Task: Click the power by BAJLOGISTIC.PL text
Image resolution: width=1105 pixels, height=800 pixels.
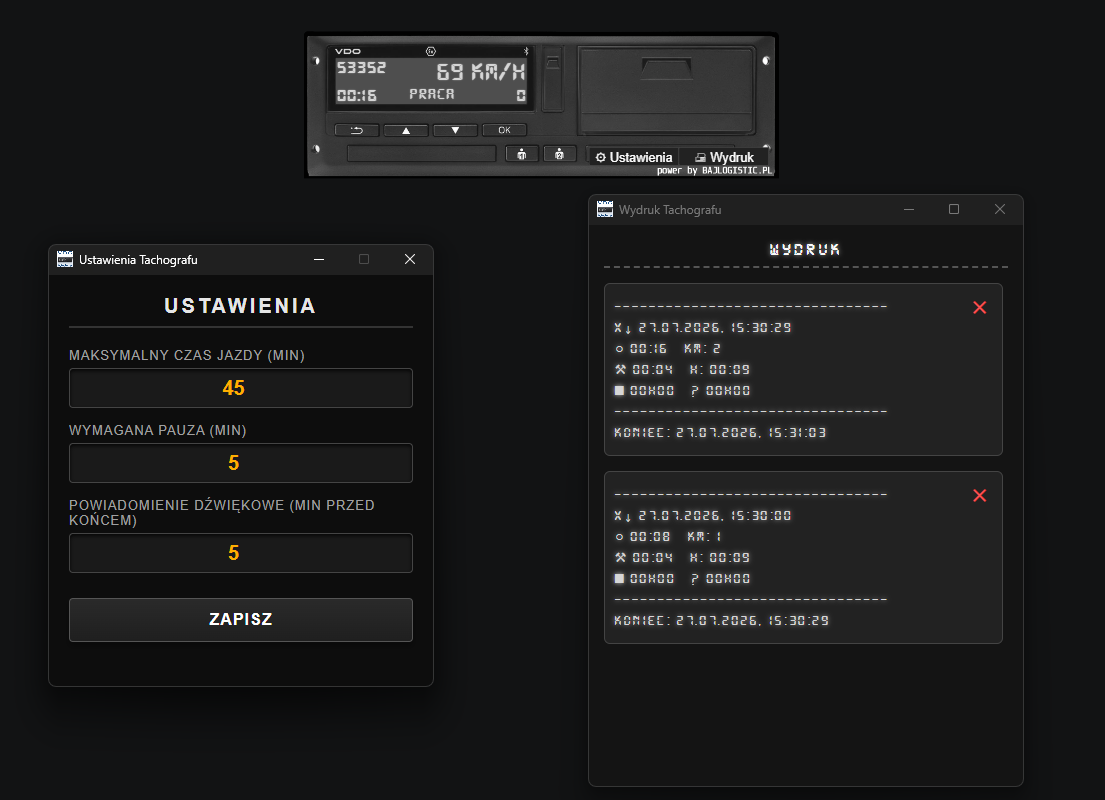Action: point(715,171)
